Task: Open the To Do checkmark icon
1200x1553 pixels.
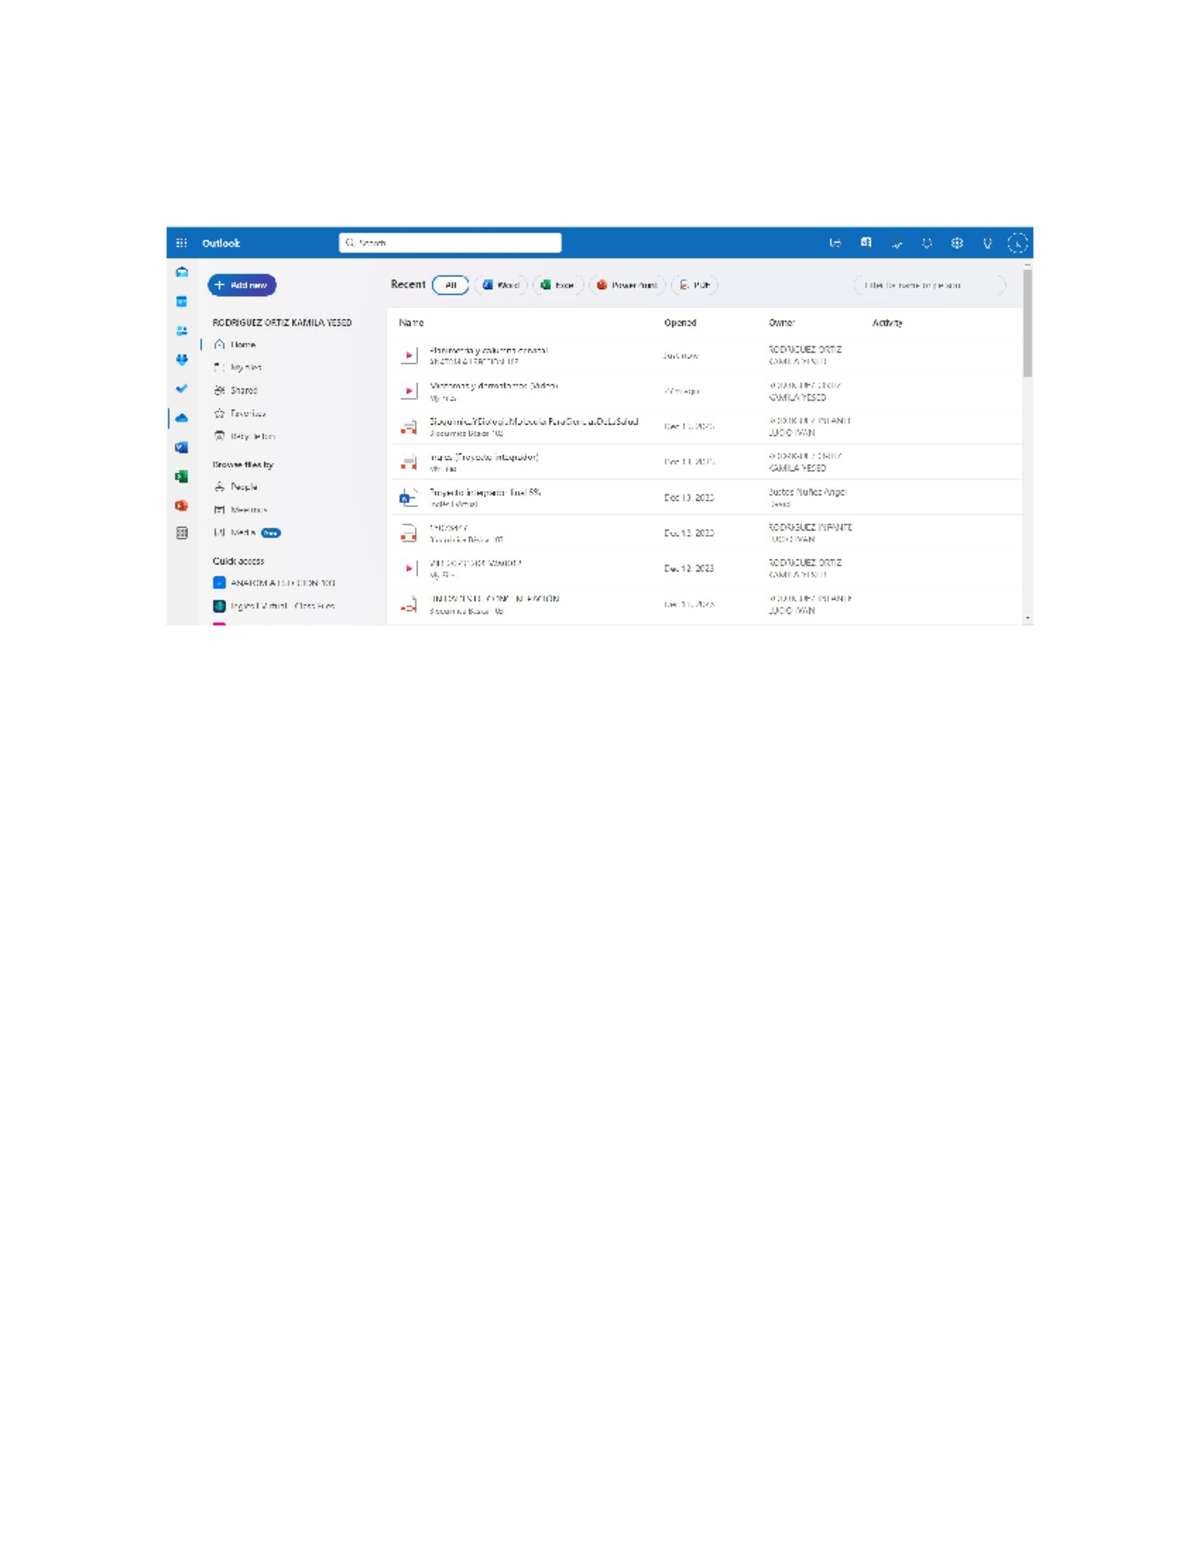Action: coord(182,387)
